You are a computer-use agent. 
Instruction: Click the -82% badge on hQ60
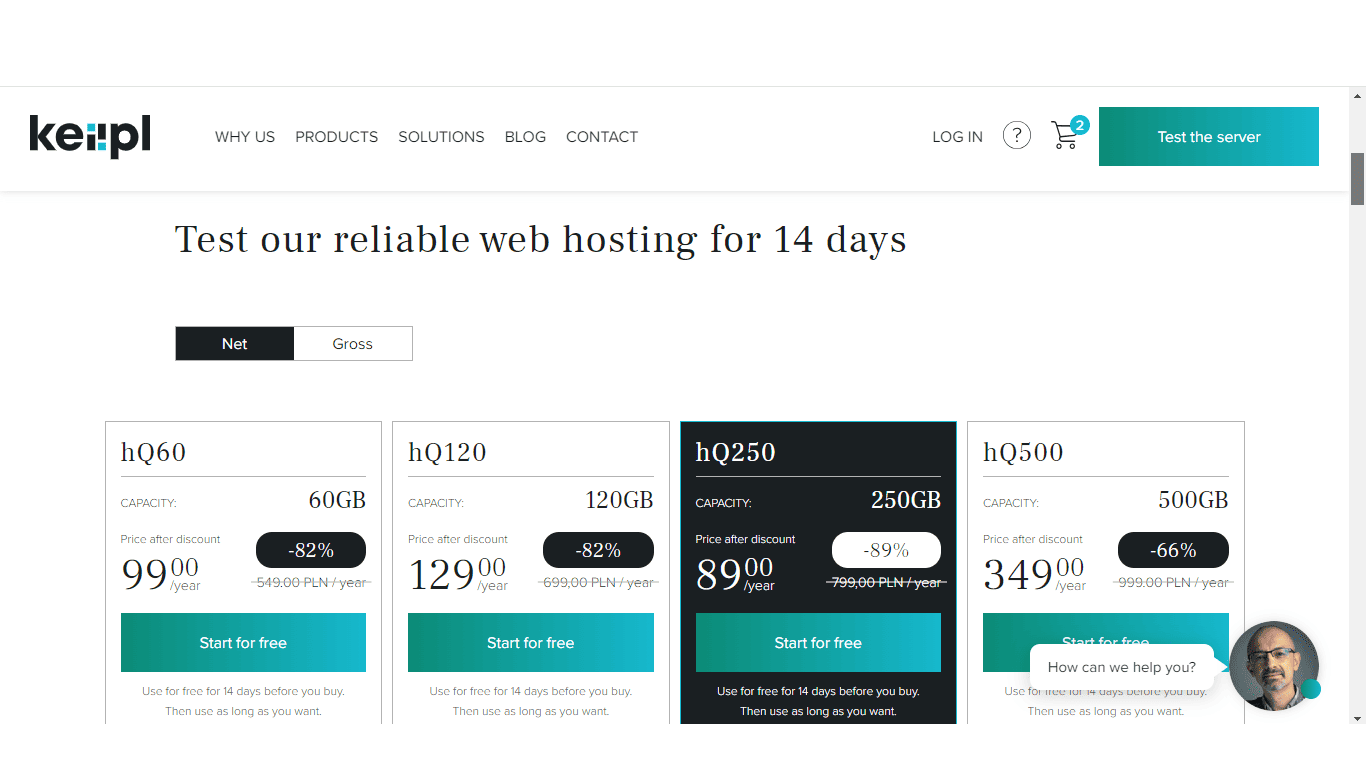coord(311,550)
